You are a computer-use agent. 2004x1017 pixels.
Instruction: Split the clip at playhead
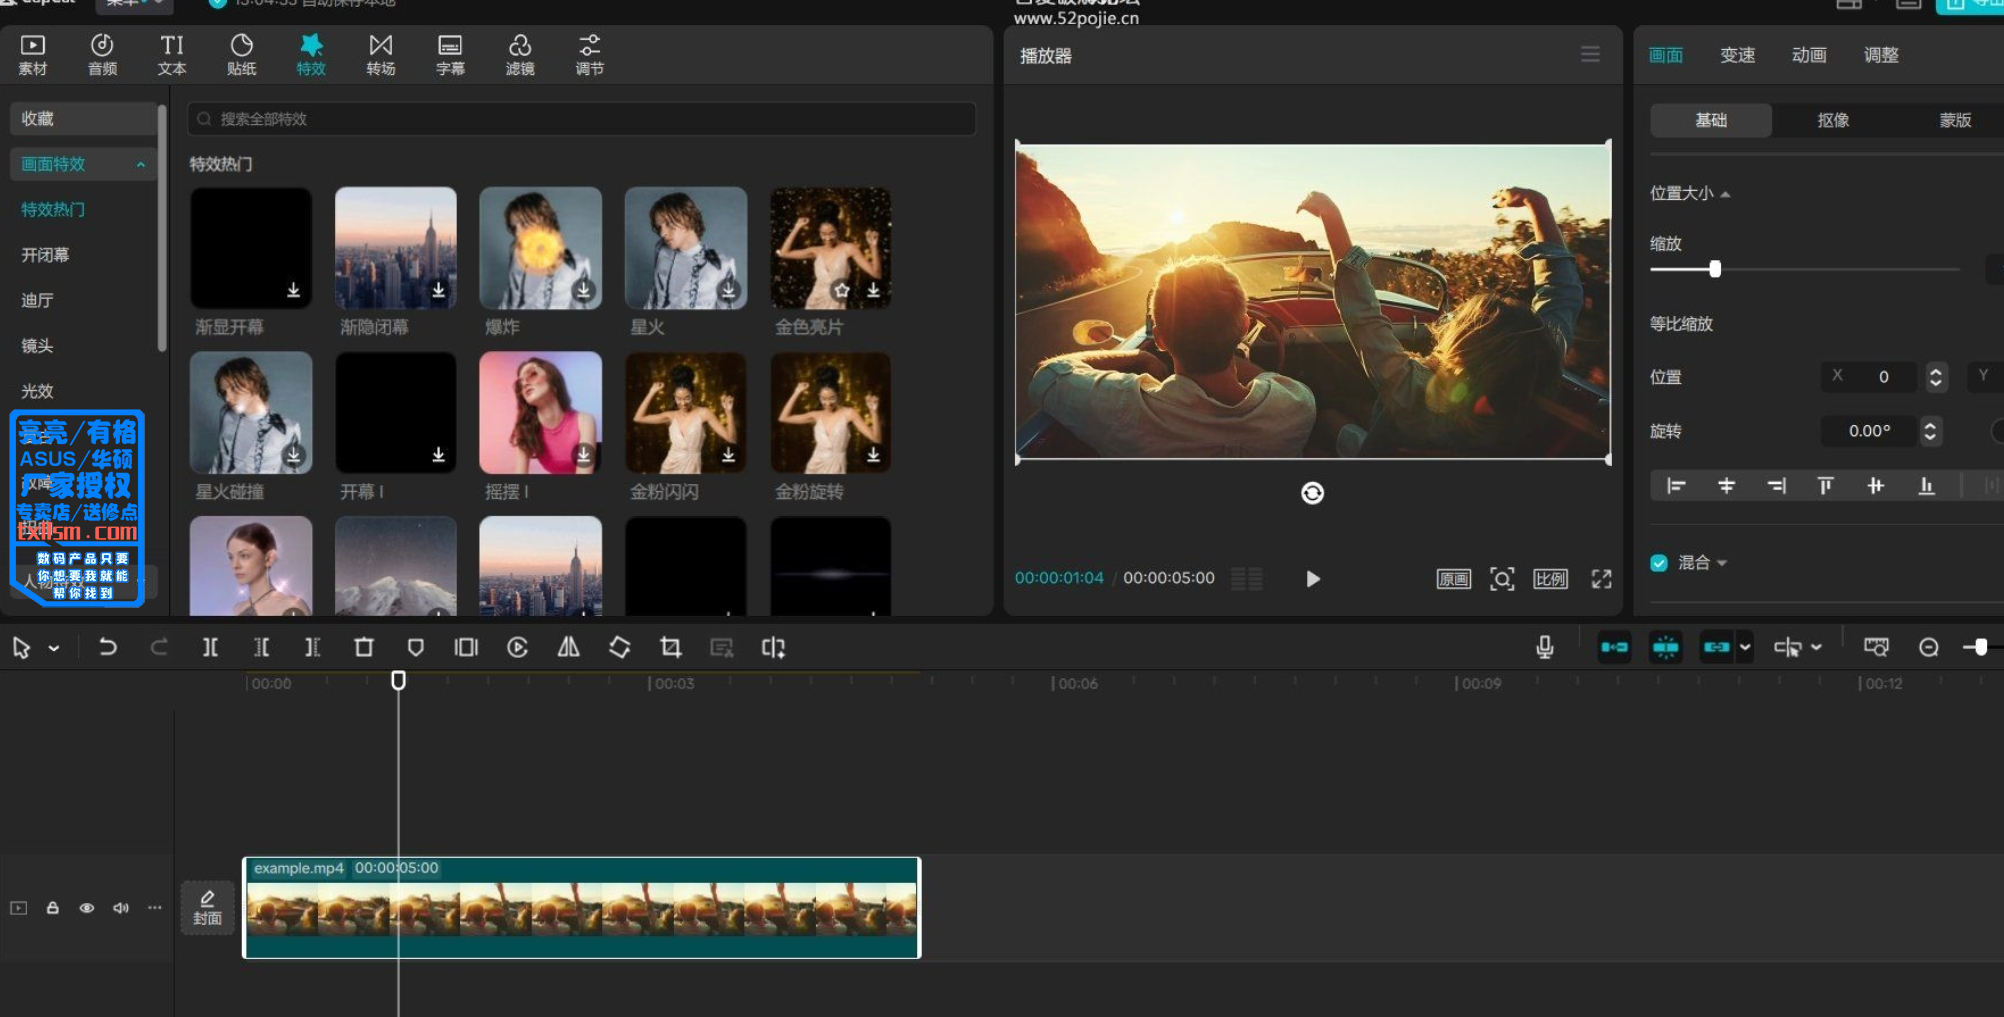click(210, 647)
